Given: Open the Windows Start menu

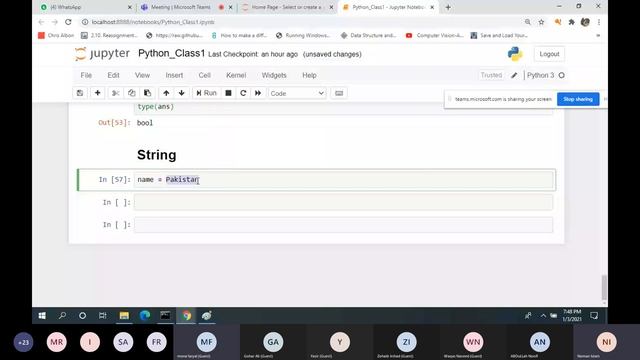Looking at the screenshot, I should coord(42,316).
